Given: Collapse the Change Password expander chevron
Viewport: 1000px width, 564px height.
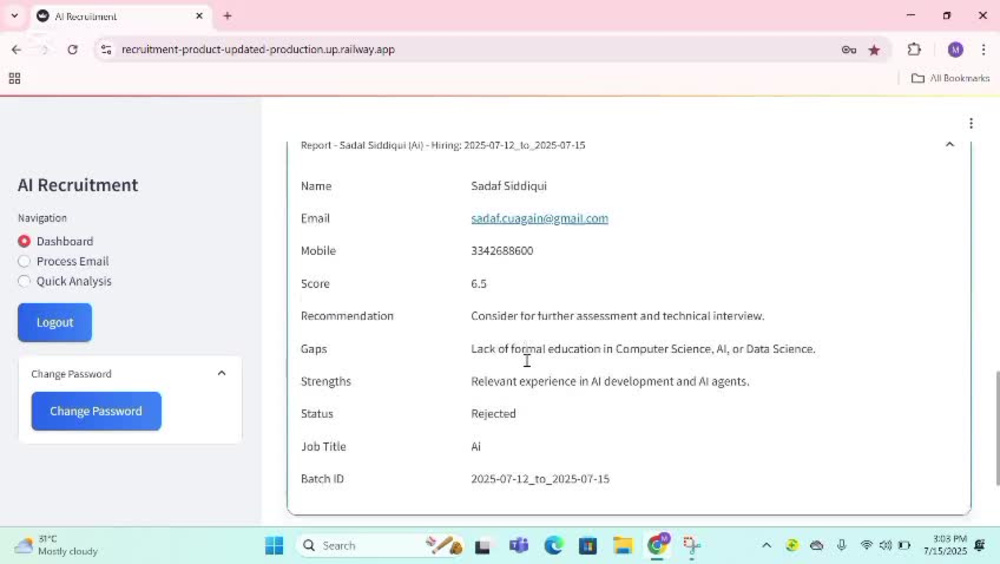Looking at the screenshot, I should [x=221, y=373].
